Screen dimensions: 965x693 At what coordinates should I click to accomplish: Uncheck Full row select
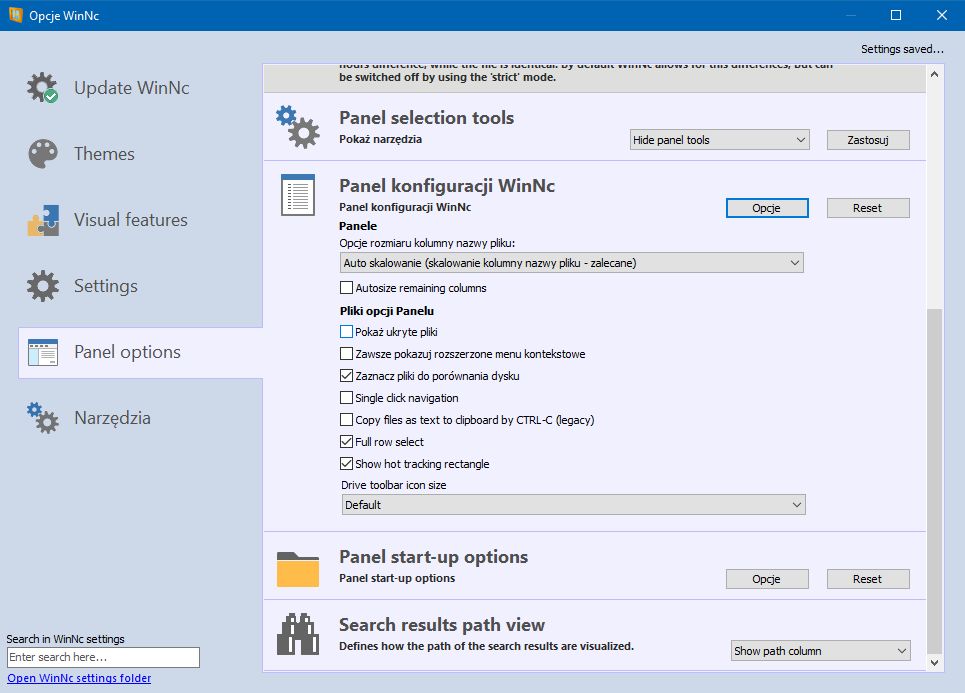point(346,442)
